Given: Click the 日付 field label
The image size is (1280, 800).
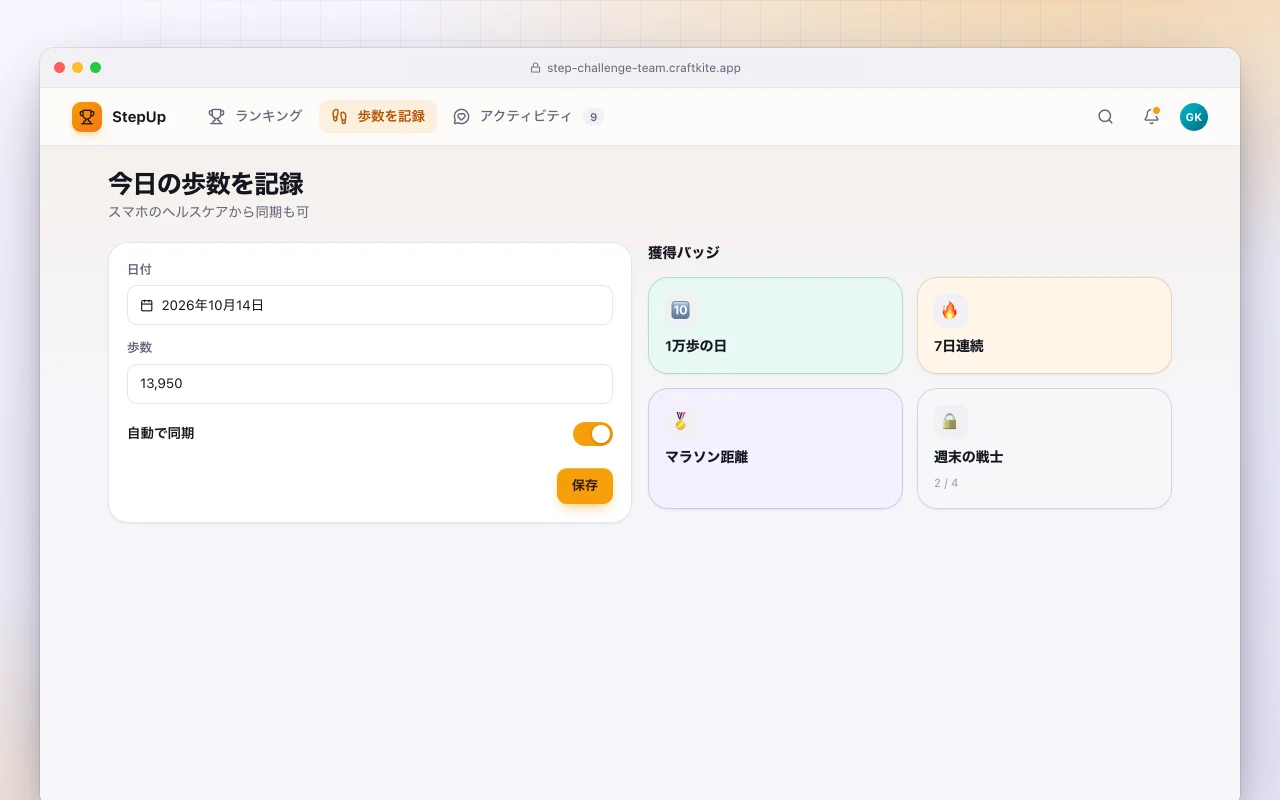Looking at the screenshot, I should click(x=140, y=270).
